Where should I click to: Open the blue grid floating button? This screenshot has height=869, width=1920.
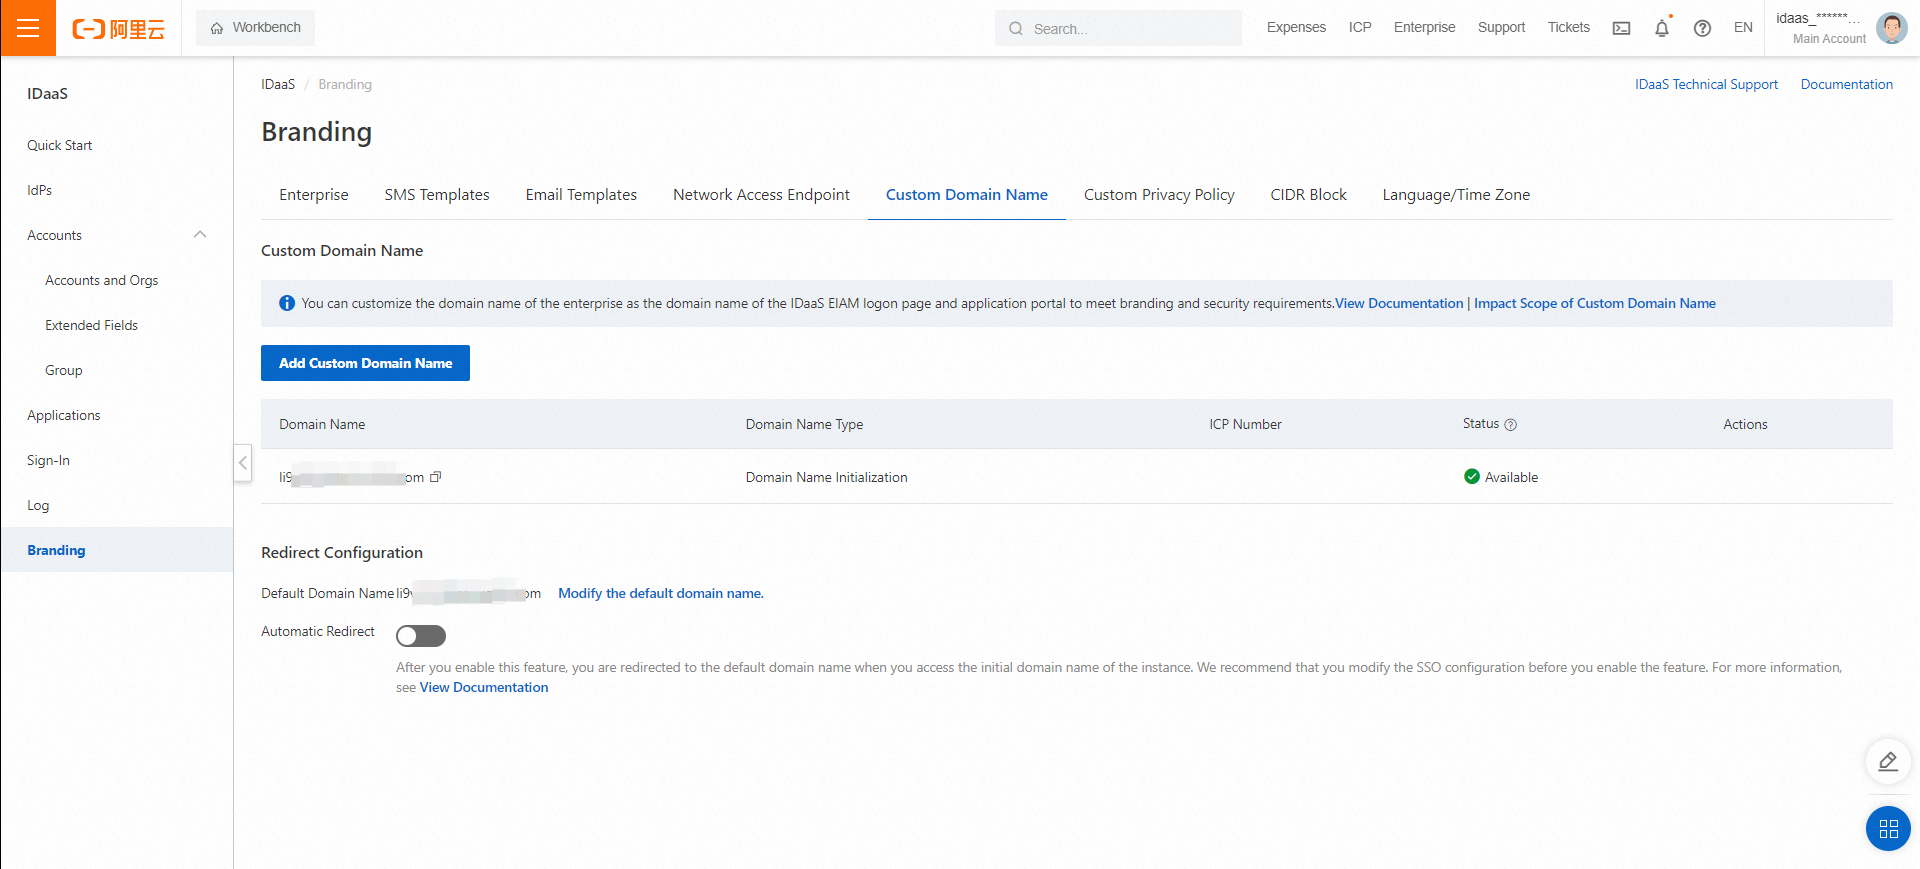(1888, 829)
